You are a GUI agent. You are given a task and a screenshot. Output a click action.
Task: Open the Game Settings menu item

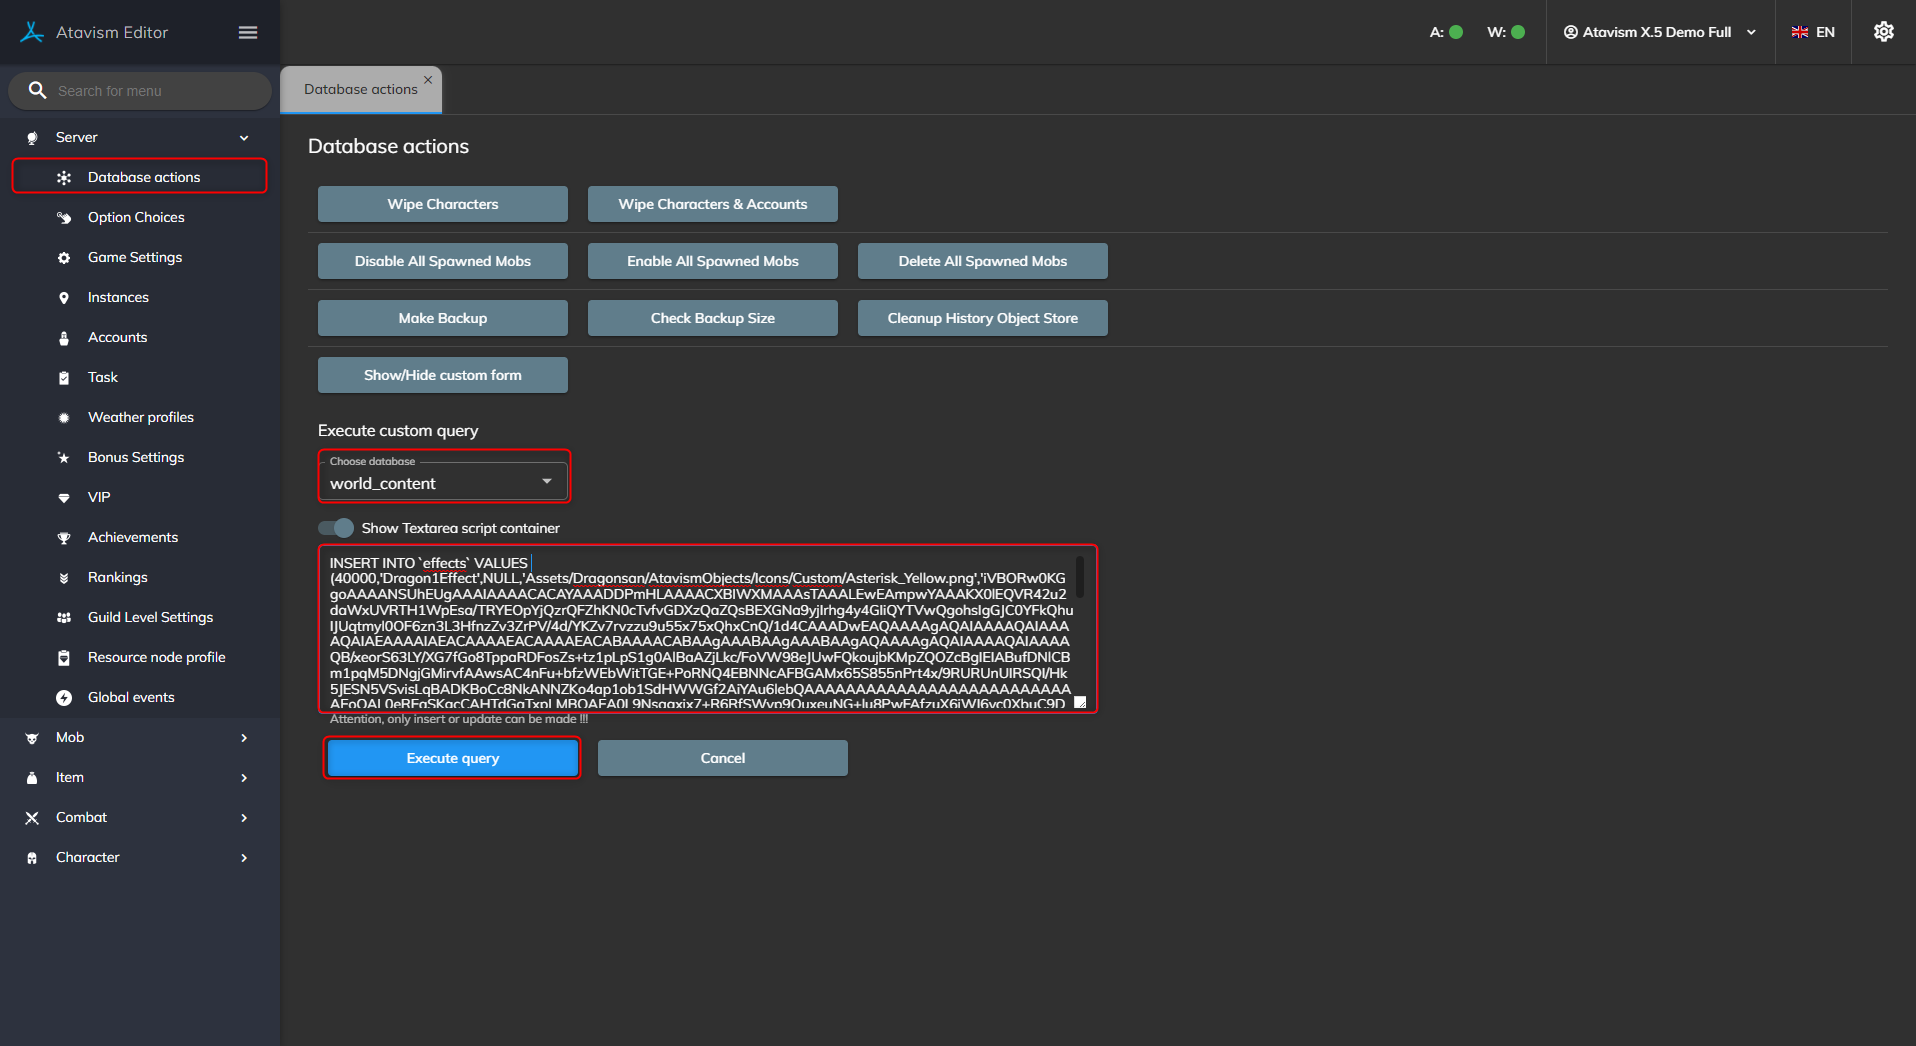click(135, 258)
